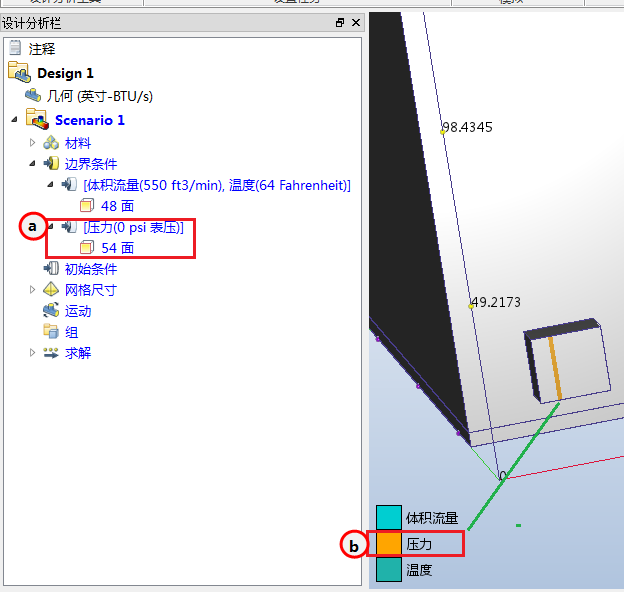Collapse the 边界条件 node
This screenshot has height=592, width=624.
(33, 164)
